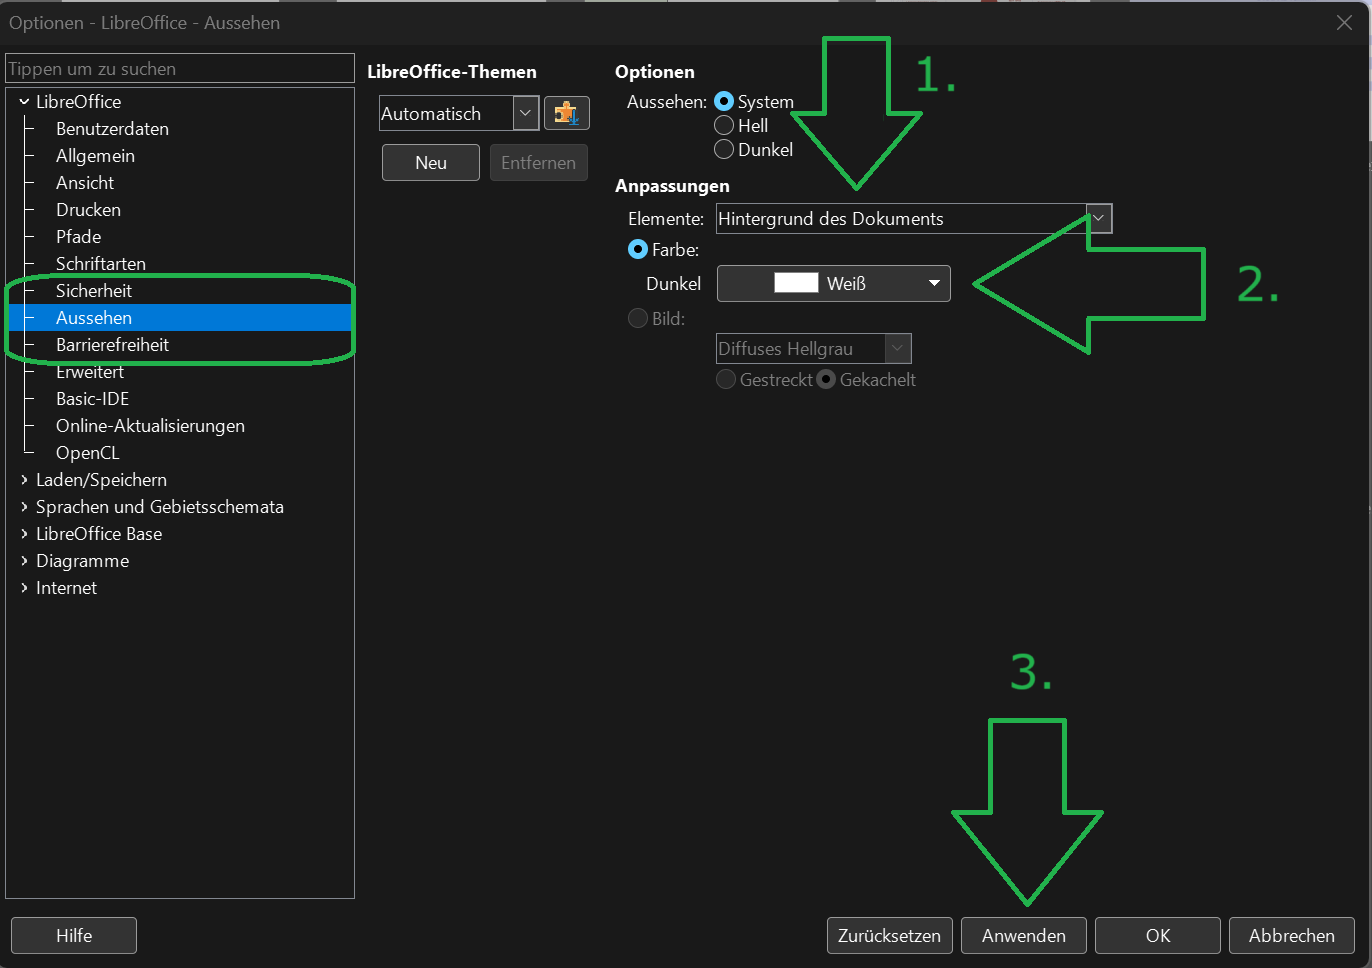Expand the Diagramme tree node
Image resolution: width=1372 pixels, height=968 pixels.
click(x=24, y=561)
